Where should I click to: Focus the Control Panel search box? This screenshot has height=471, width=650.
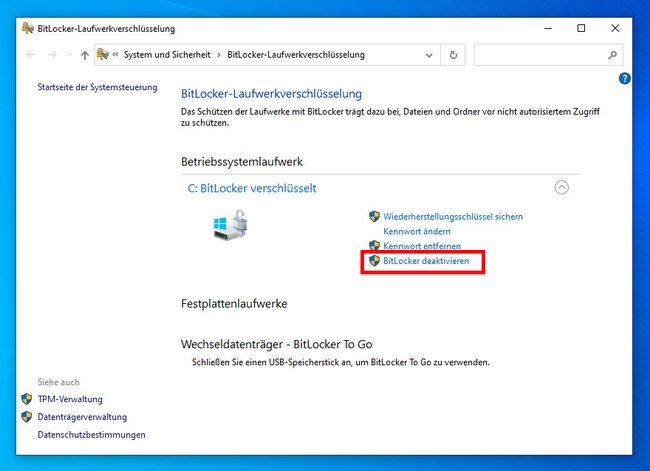coord(548,55)
